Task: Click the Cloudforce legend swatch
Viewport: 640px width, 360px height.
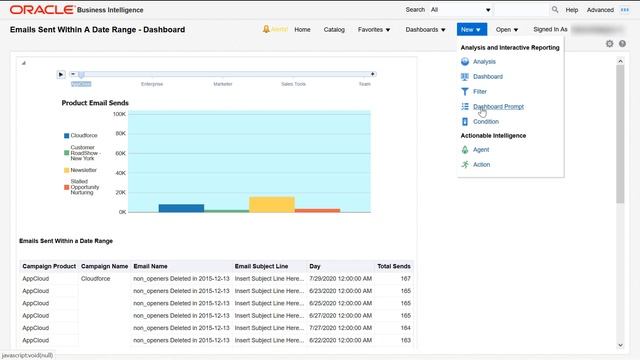Action: (x=67, y=136)
